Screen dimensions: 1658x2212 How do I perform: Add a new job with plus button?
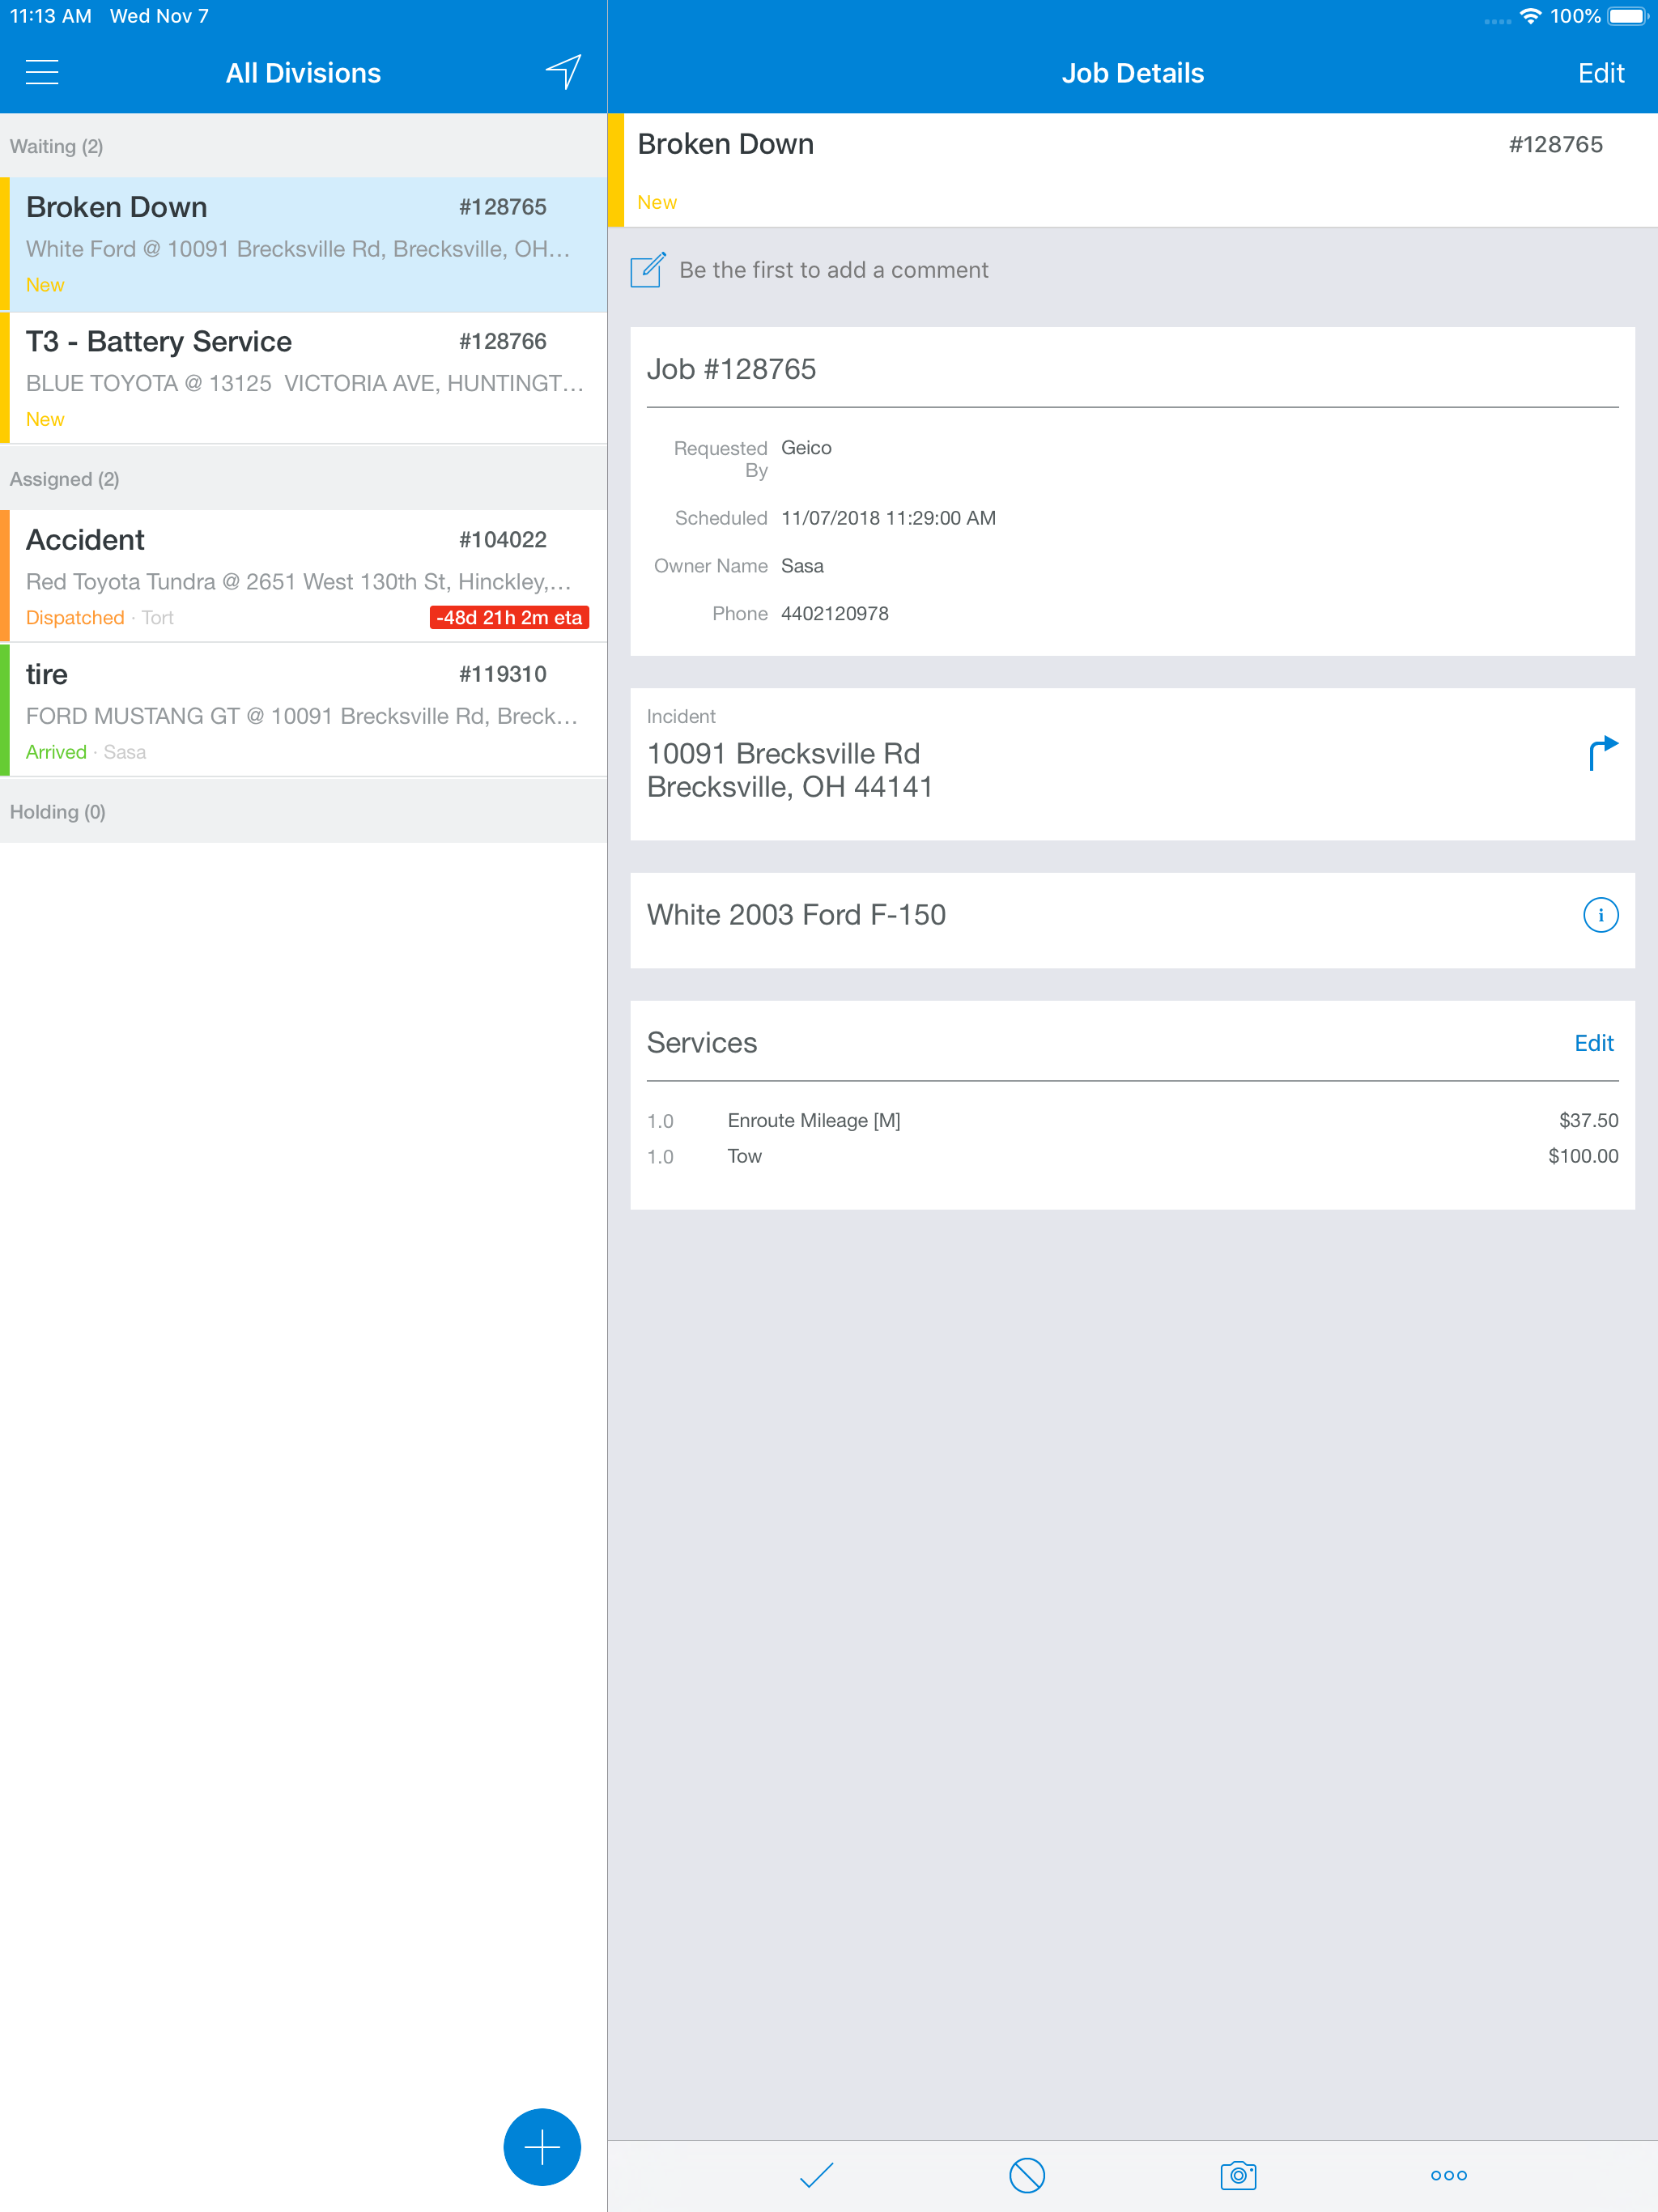point(542,2146)
